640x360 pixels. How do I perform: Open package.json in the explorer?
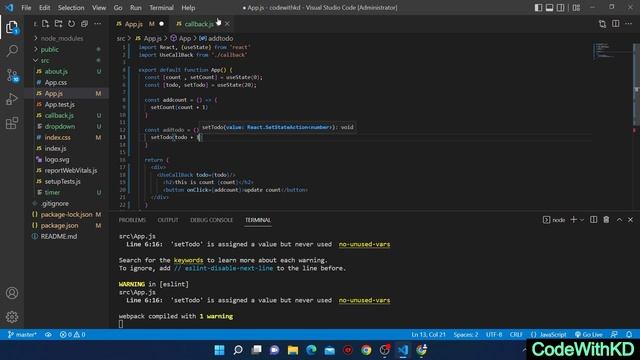[x=59, y=225]
